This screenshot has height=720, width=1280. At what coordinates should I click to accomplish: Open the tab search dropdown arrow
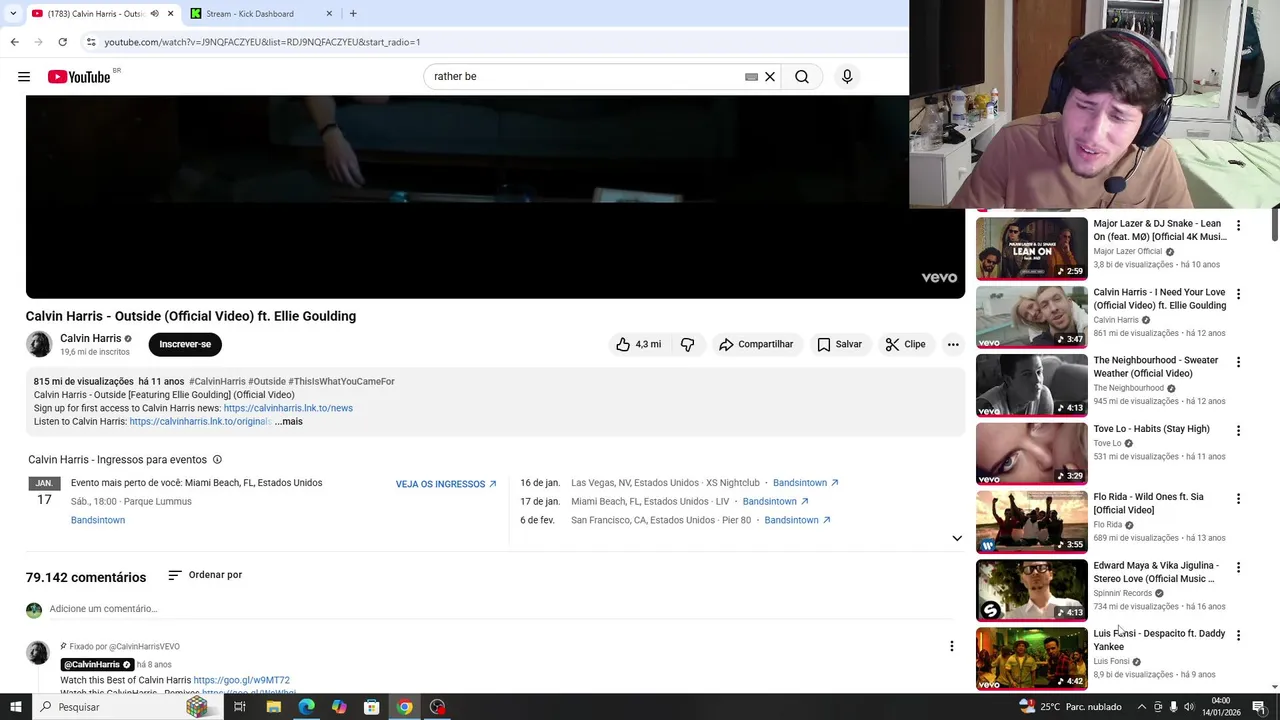coord(13,14)
